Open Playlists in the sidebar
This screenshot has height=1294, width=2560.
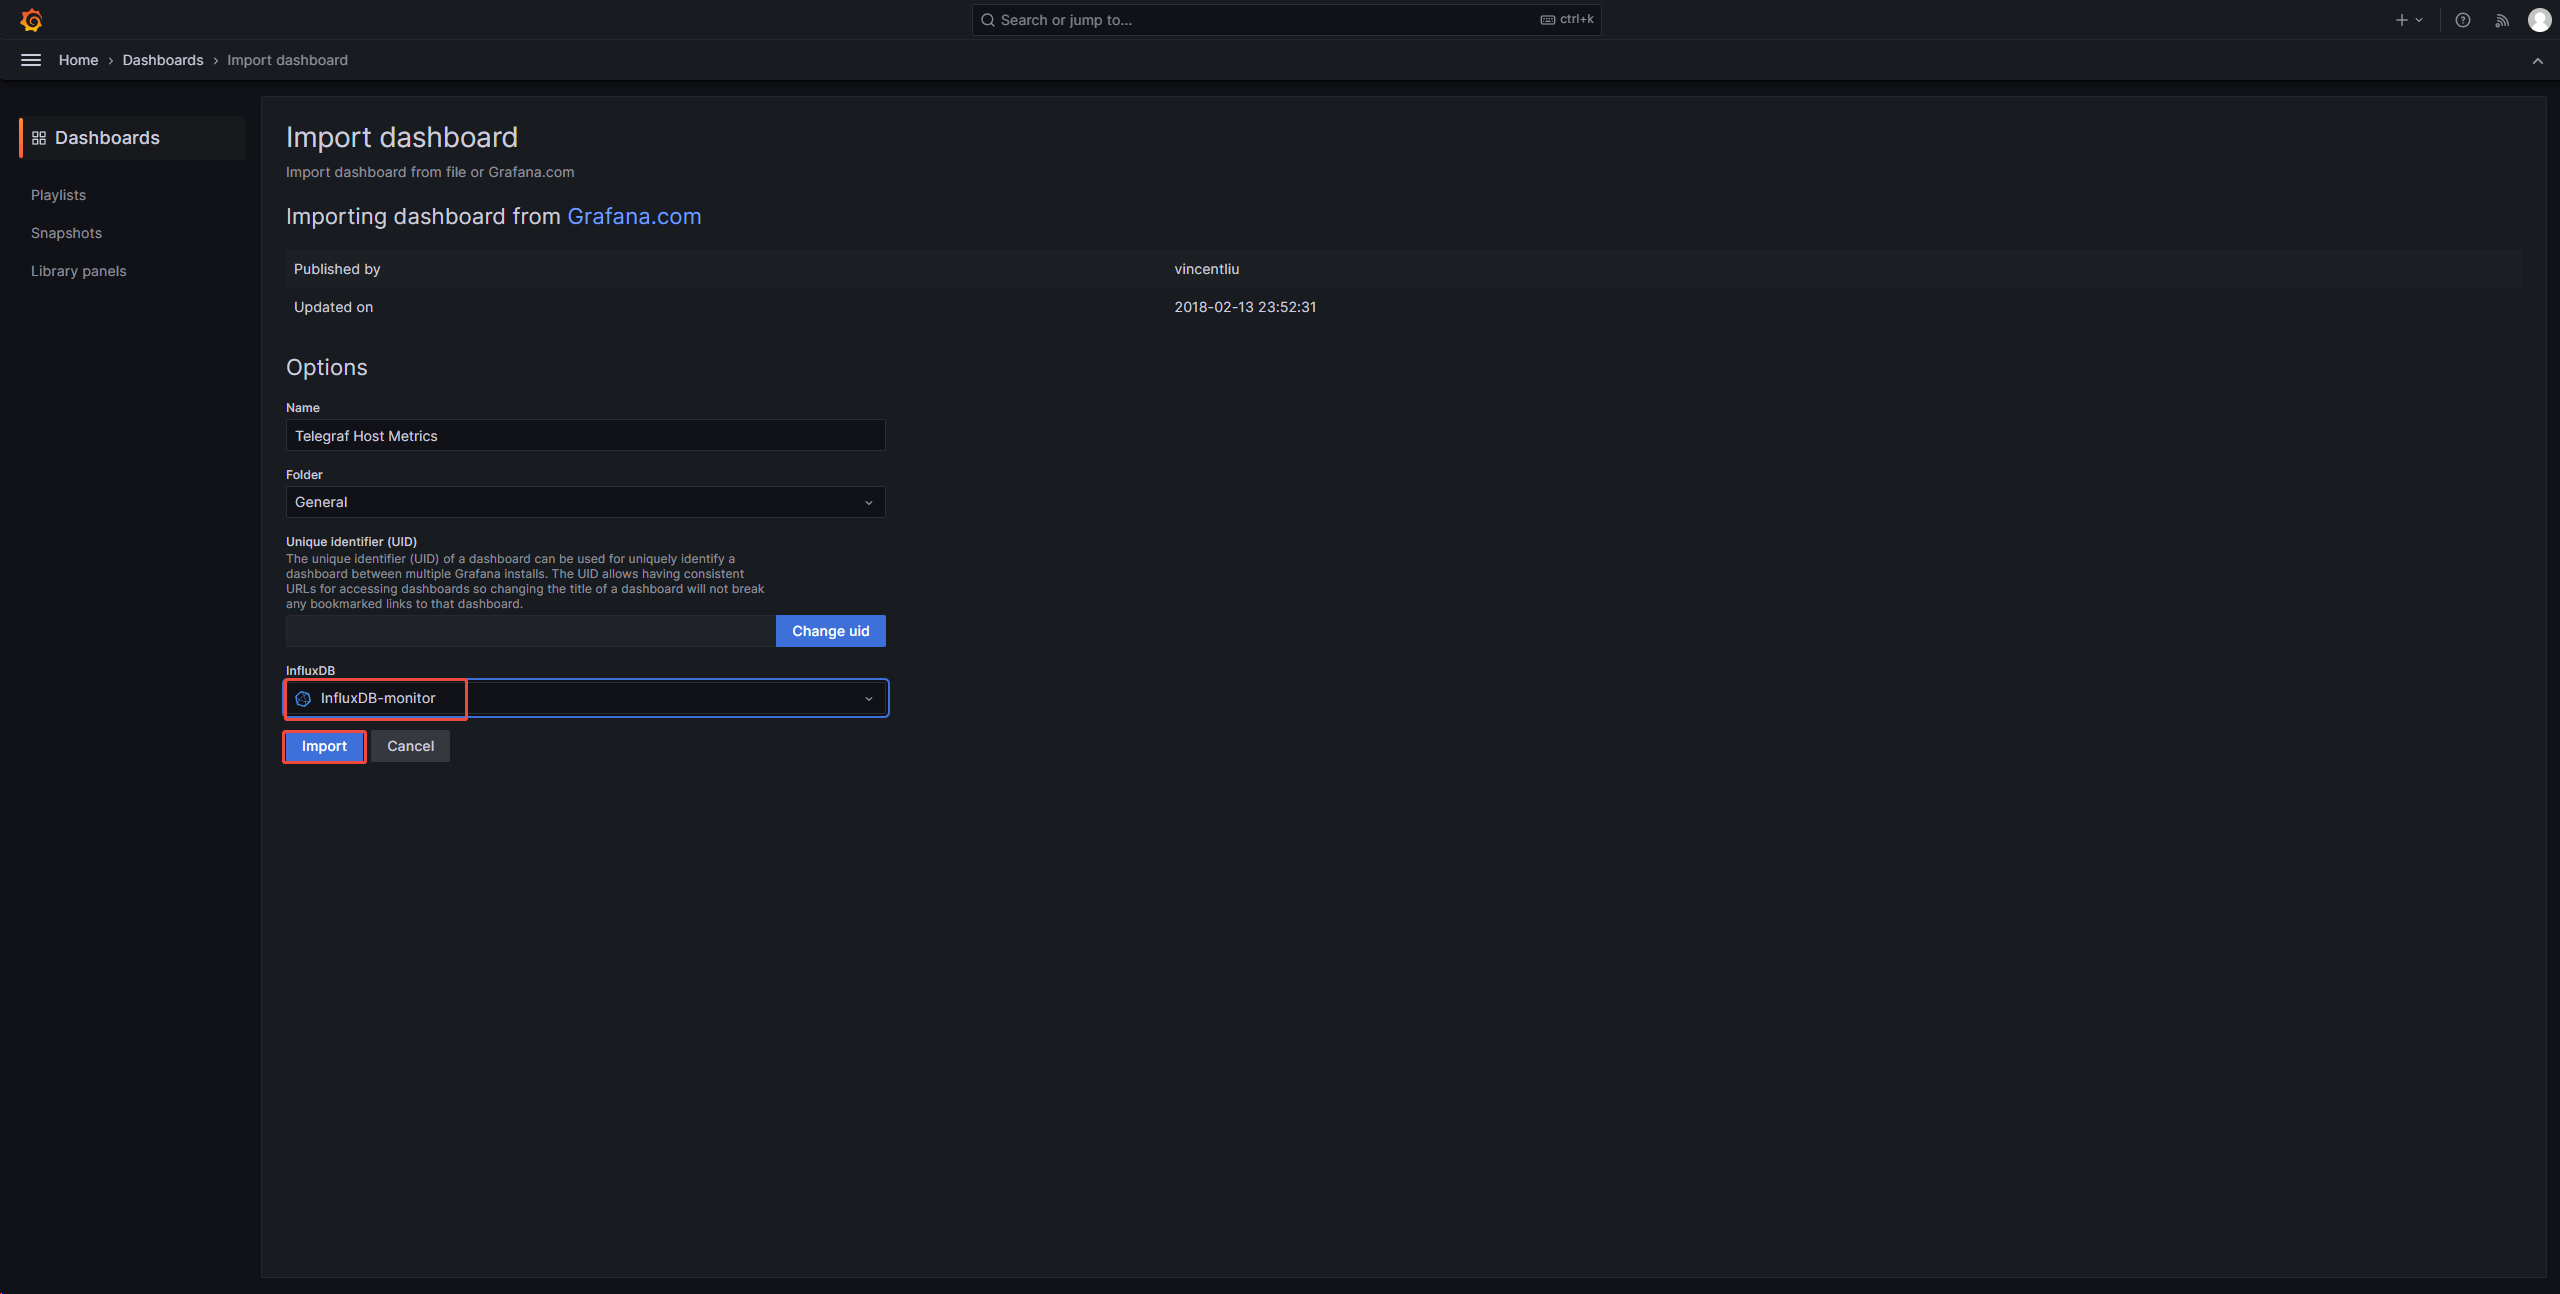click(58, 195)
